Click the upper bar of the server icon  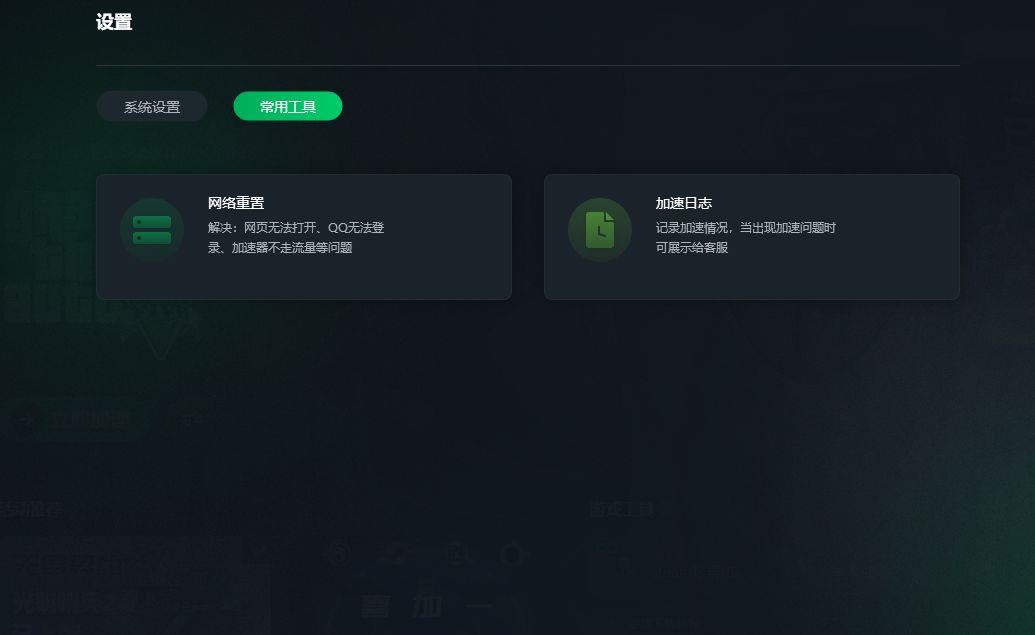152,222
